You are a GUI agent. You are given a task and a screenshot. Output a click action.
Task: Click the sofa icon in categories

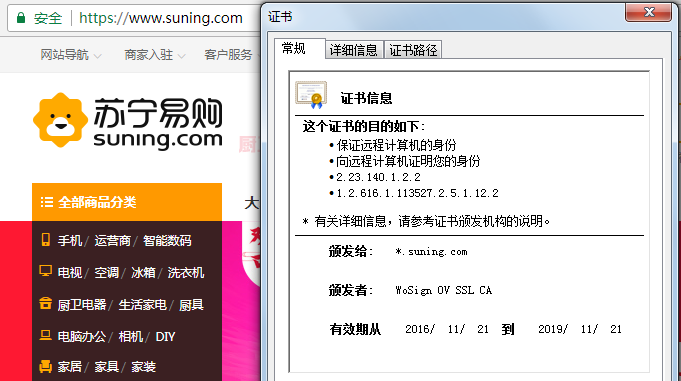(x=45, y=366)
